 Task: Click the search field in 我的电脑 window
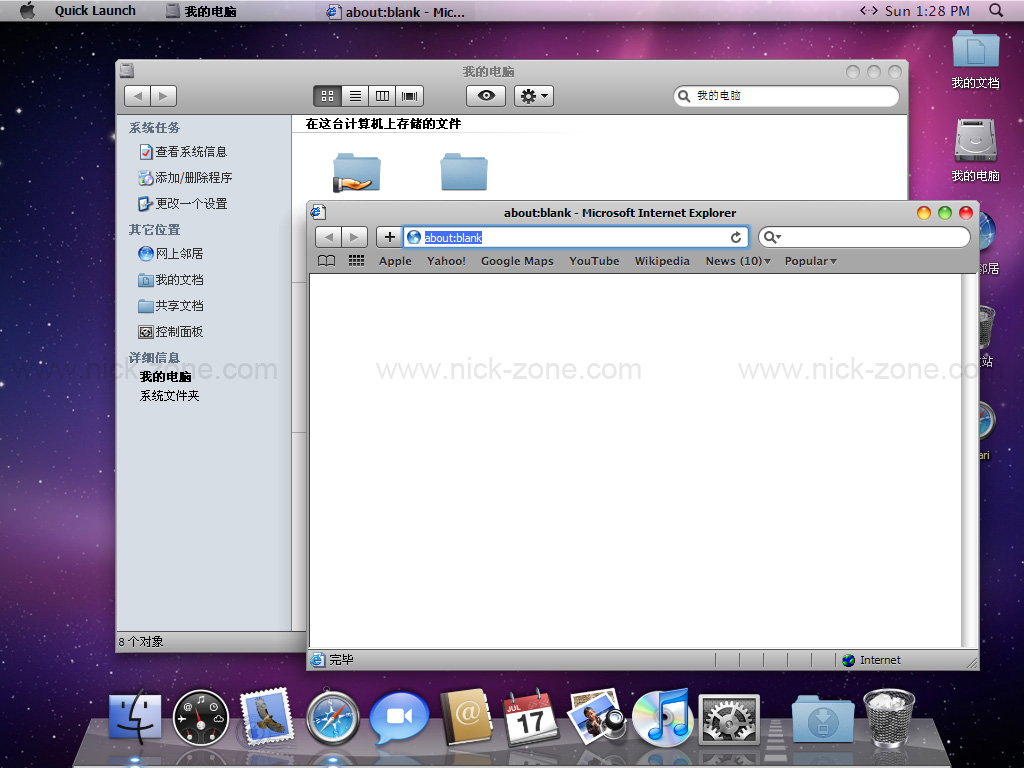pyautogui.click(x=786, y=96)
